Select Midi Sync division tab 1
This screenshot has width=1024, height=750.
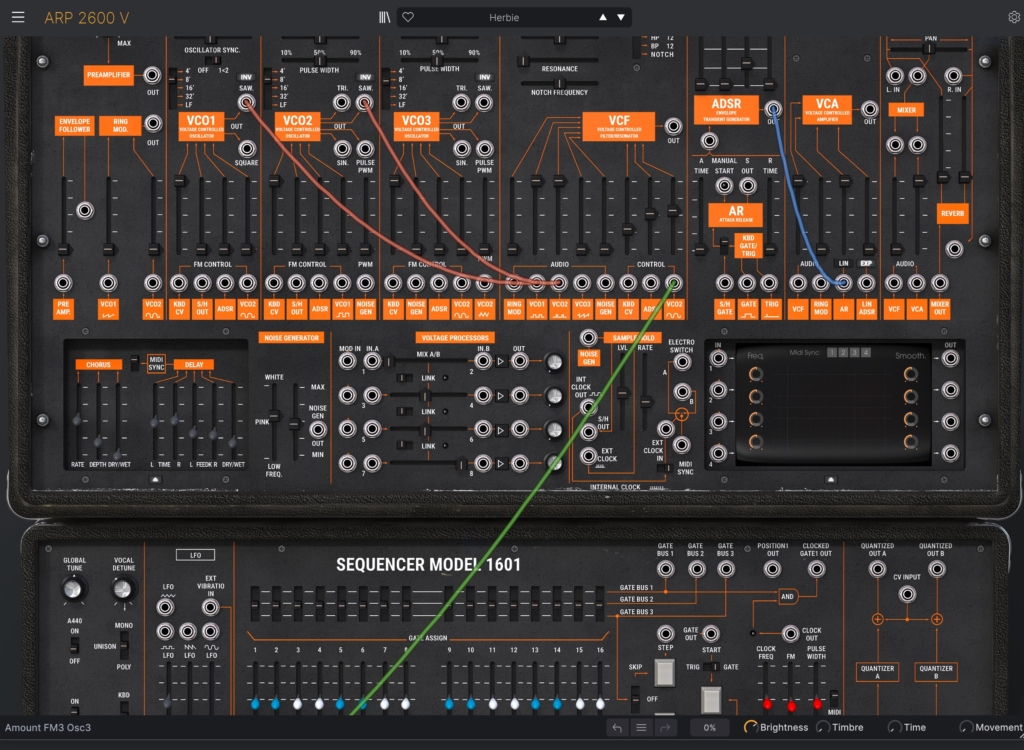pyautogui.click(x=831, y=353)
